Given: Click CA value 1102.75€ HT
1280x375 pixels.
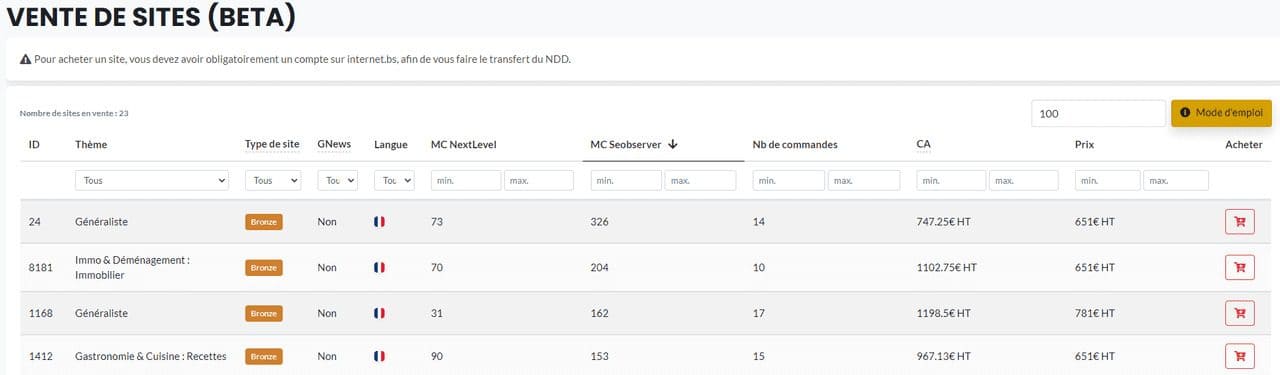Looking at the screenshot, I should pos(946,268).
